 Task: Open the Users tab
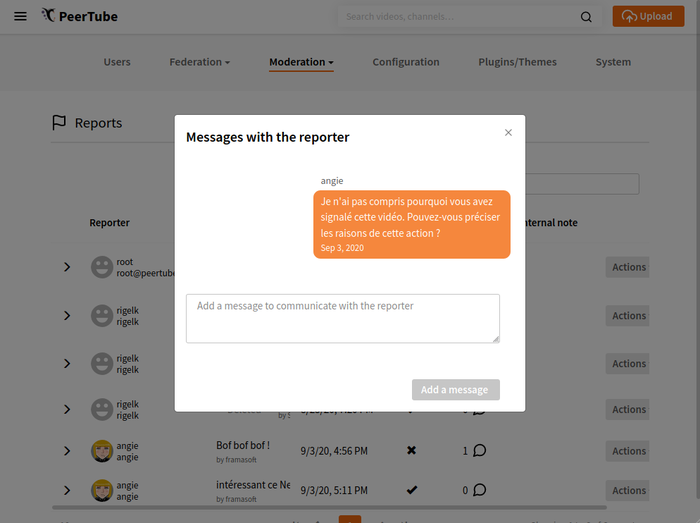[117, 62]
